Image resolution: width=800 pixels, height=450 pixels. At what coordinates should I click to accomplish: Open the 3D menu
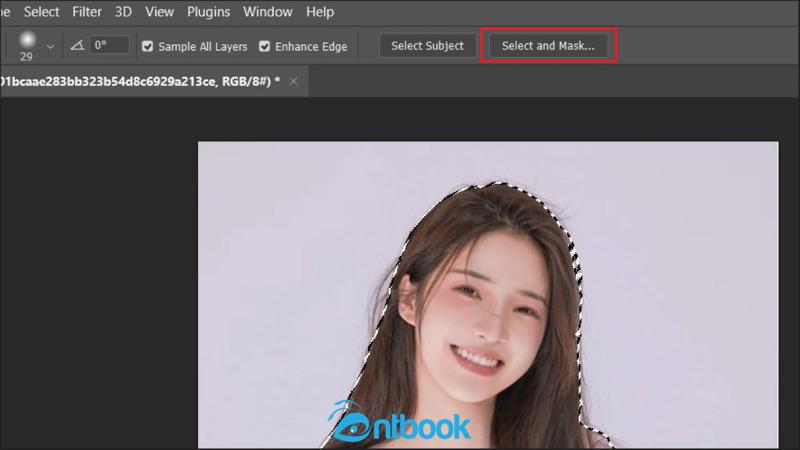point(123,12)
